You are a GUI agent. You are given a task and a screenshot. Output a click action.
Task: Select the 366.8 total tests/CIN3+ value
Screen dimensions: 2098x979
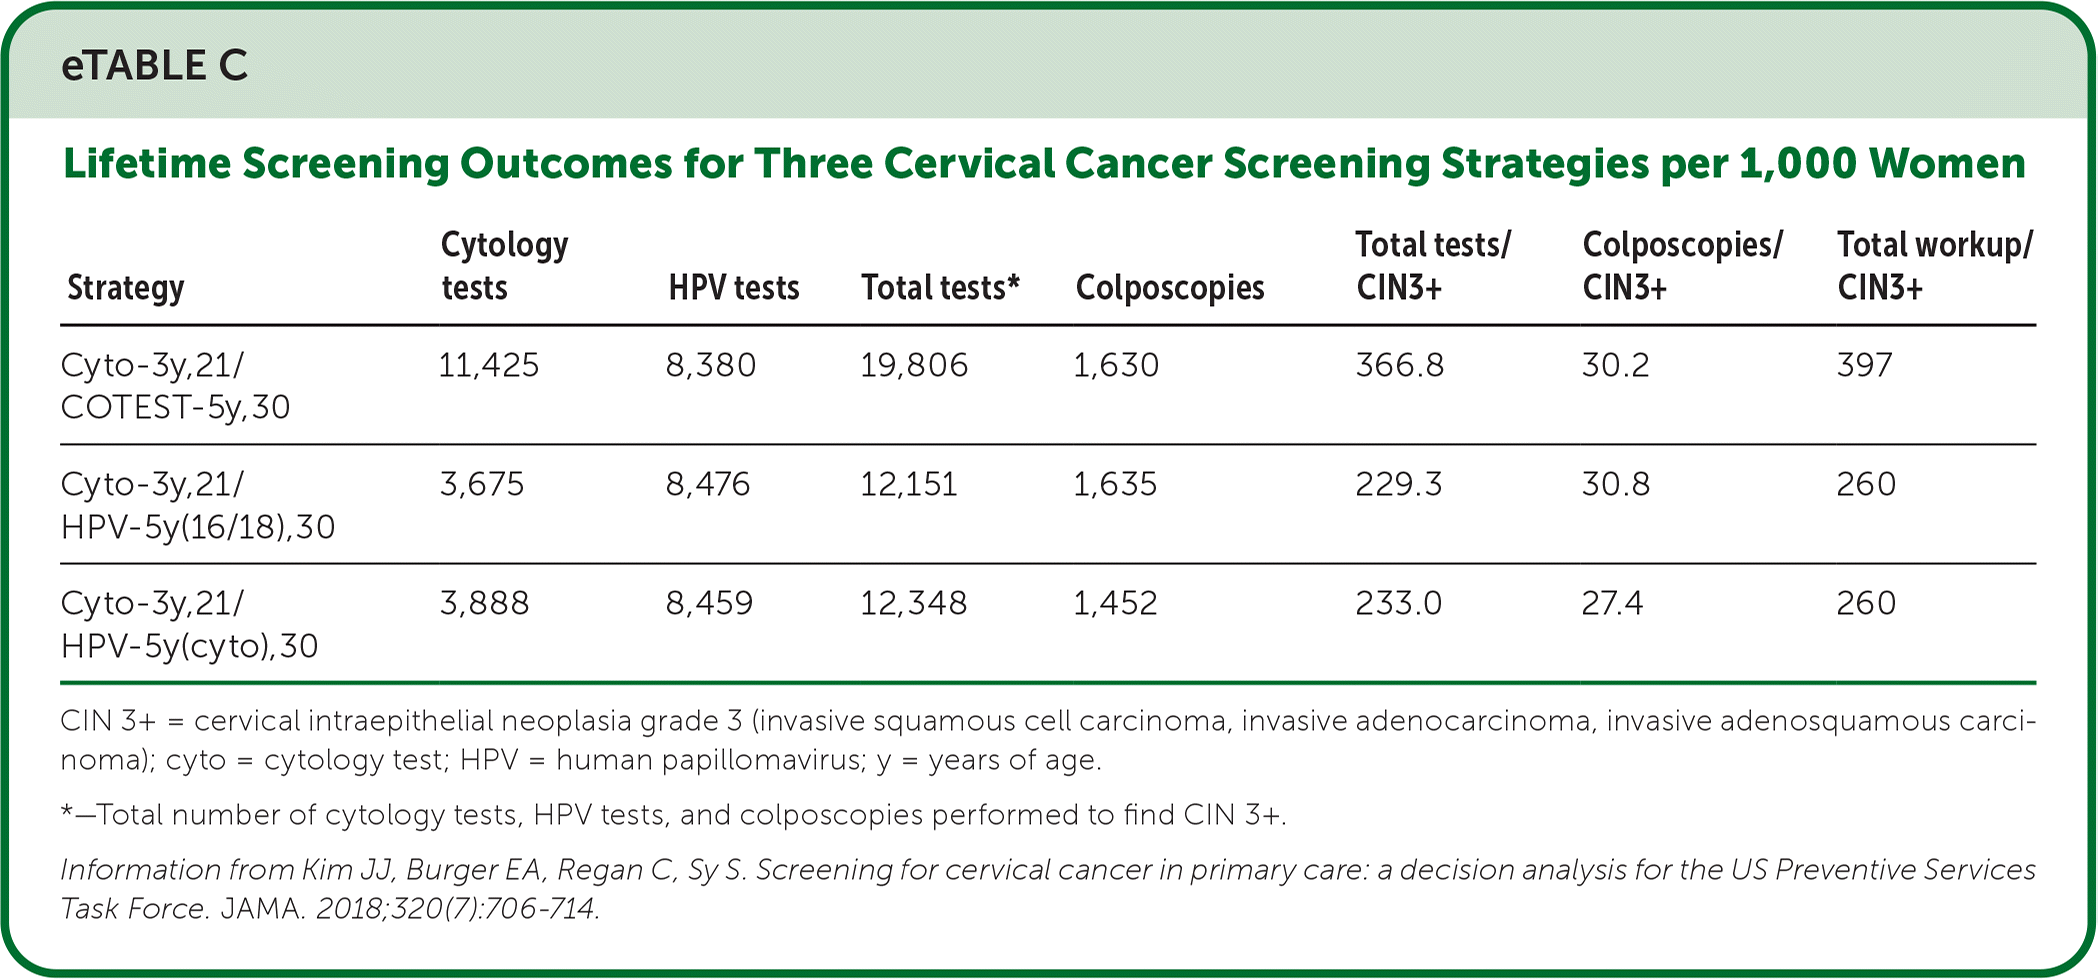(x=1399, y=365)
